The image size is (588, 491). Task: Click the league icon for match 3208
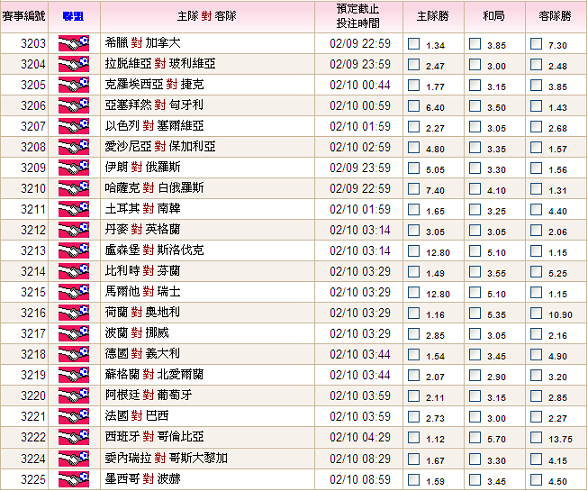[74, 147]
